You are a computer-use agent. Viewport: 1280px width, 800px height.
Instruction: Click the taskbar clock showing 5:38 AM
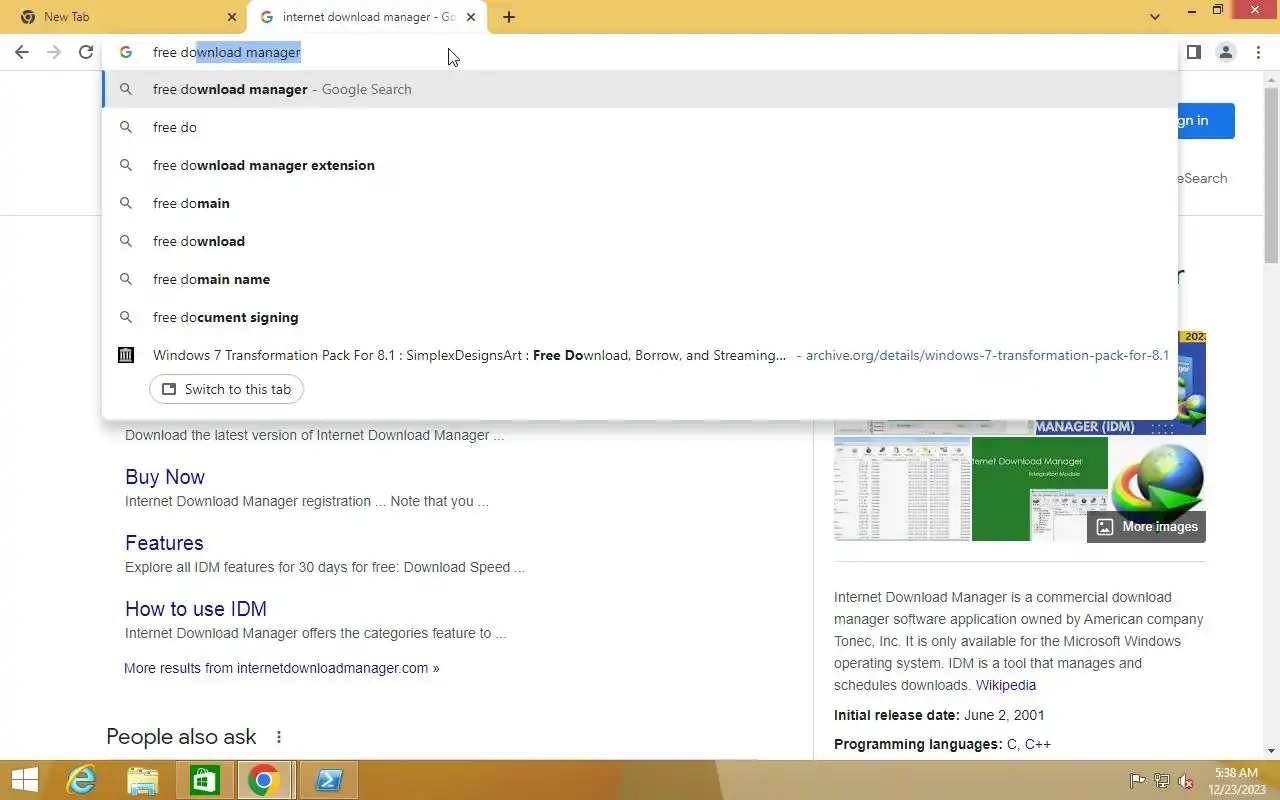(1236, 781)
